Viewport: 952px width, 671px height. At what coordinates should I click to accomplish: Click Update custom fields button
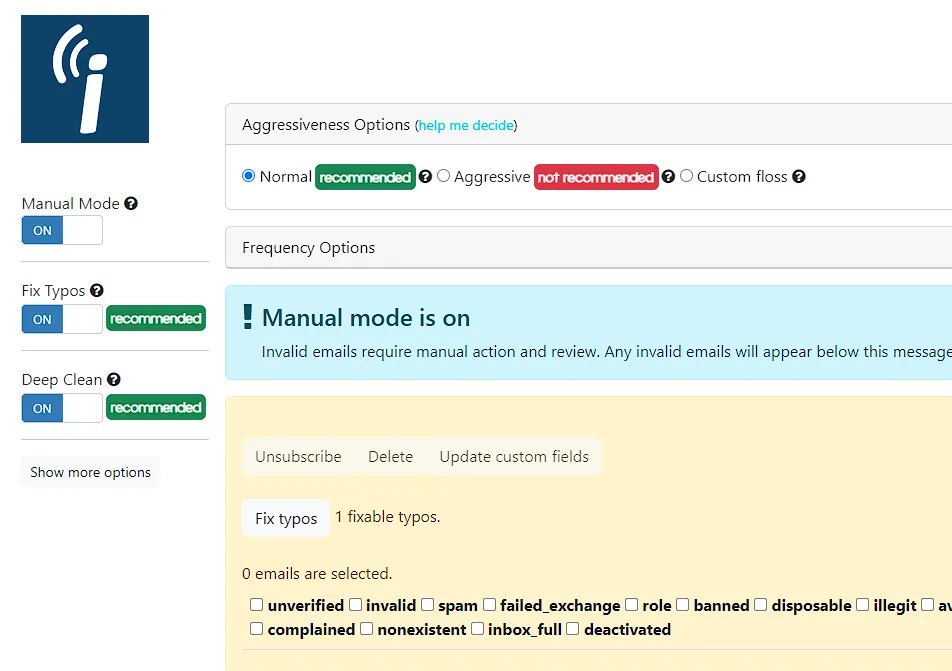click(x=514, y=457)
